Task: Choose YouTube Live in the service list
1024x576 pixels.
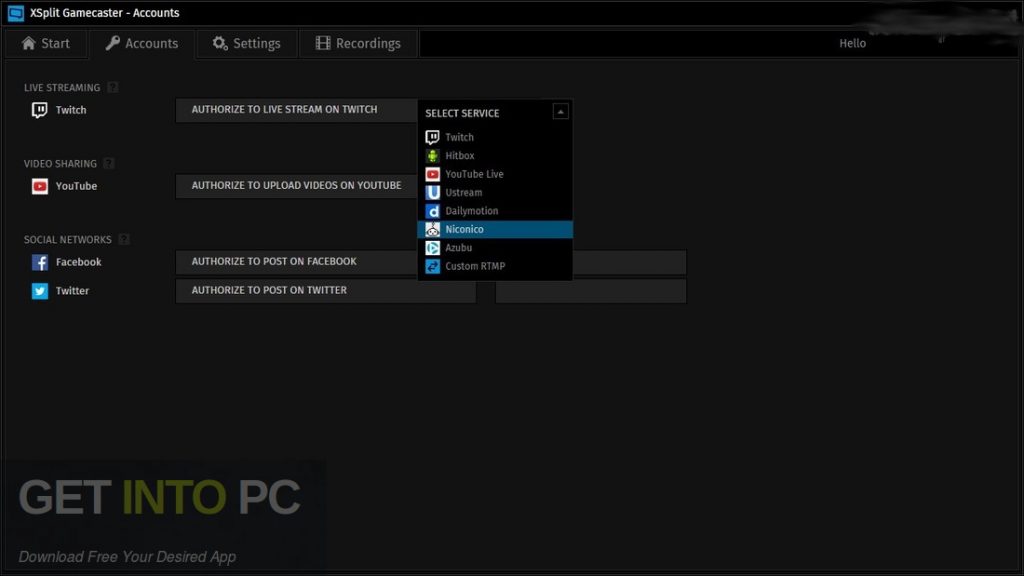Action: 495,174
